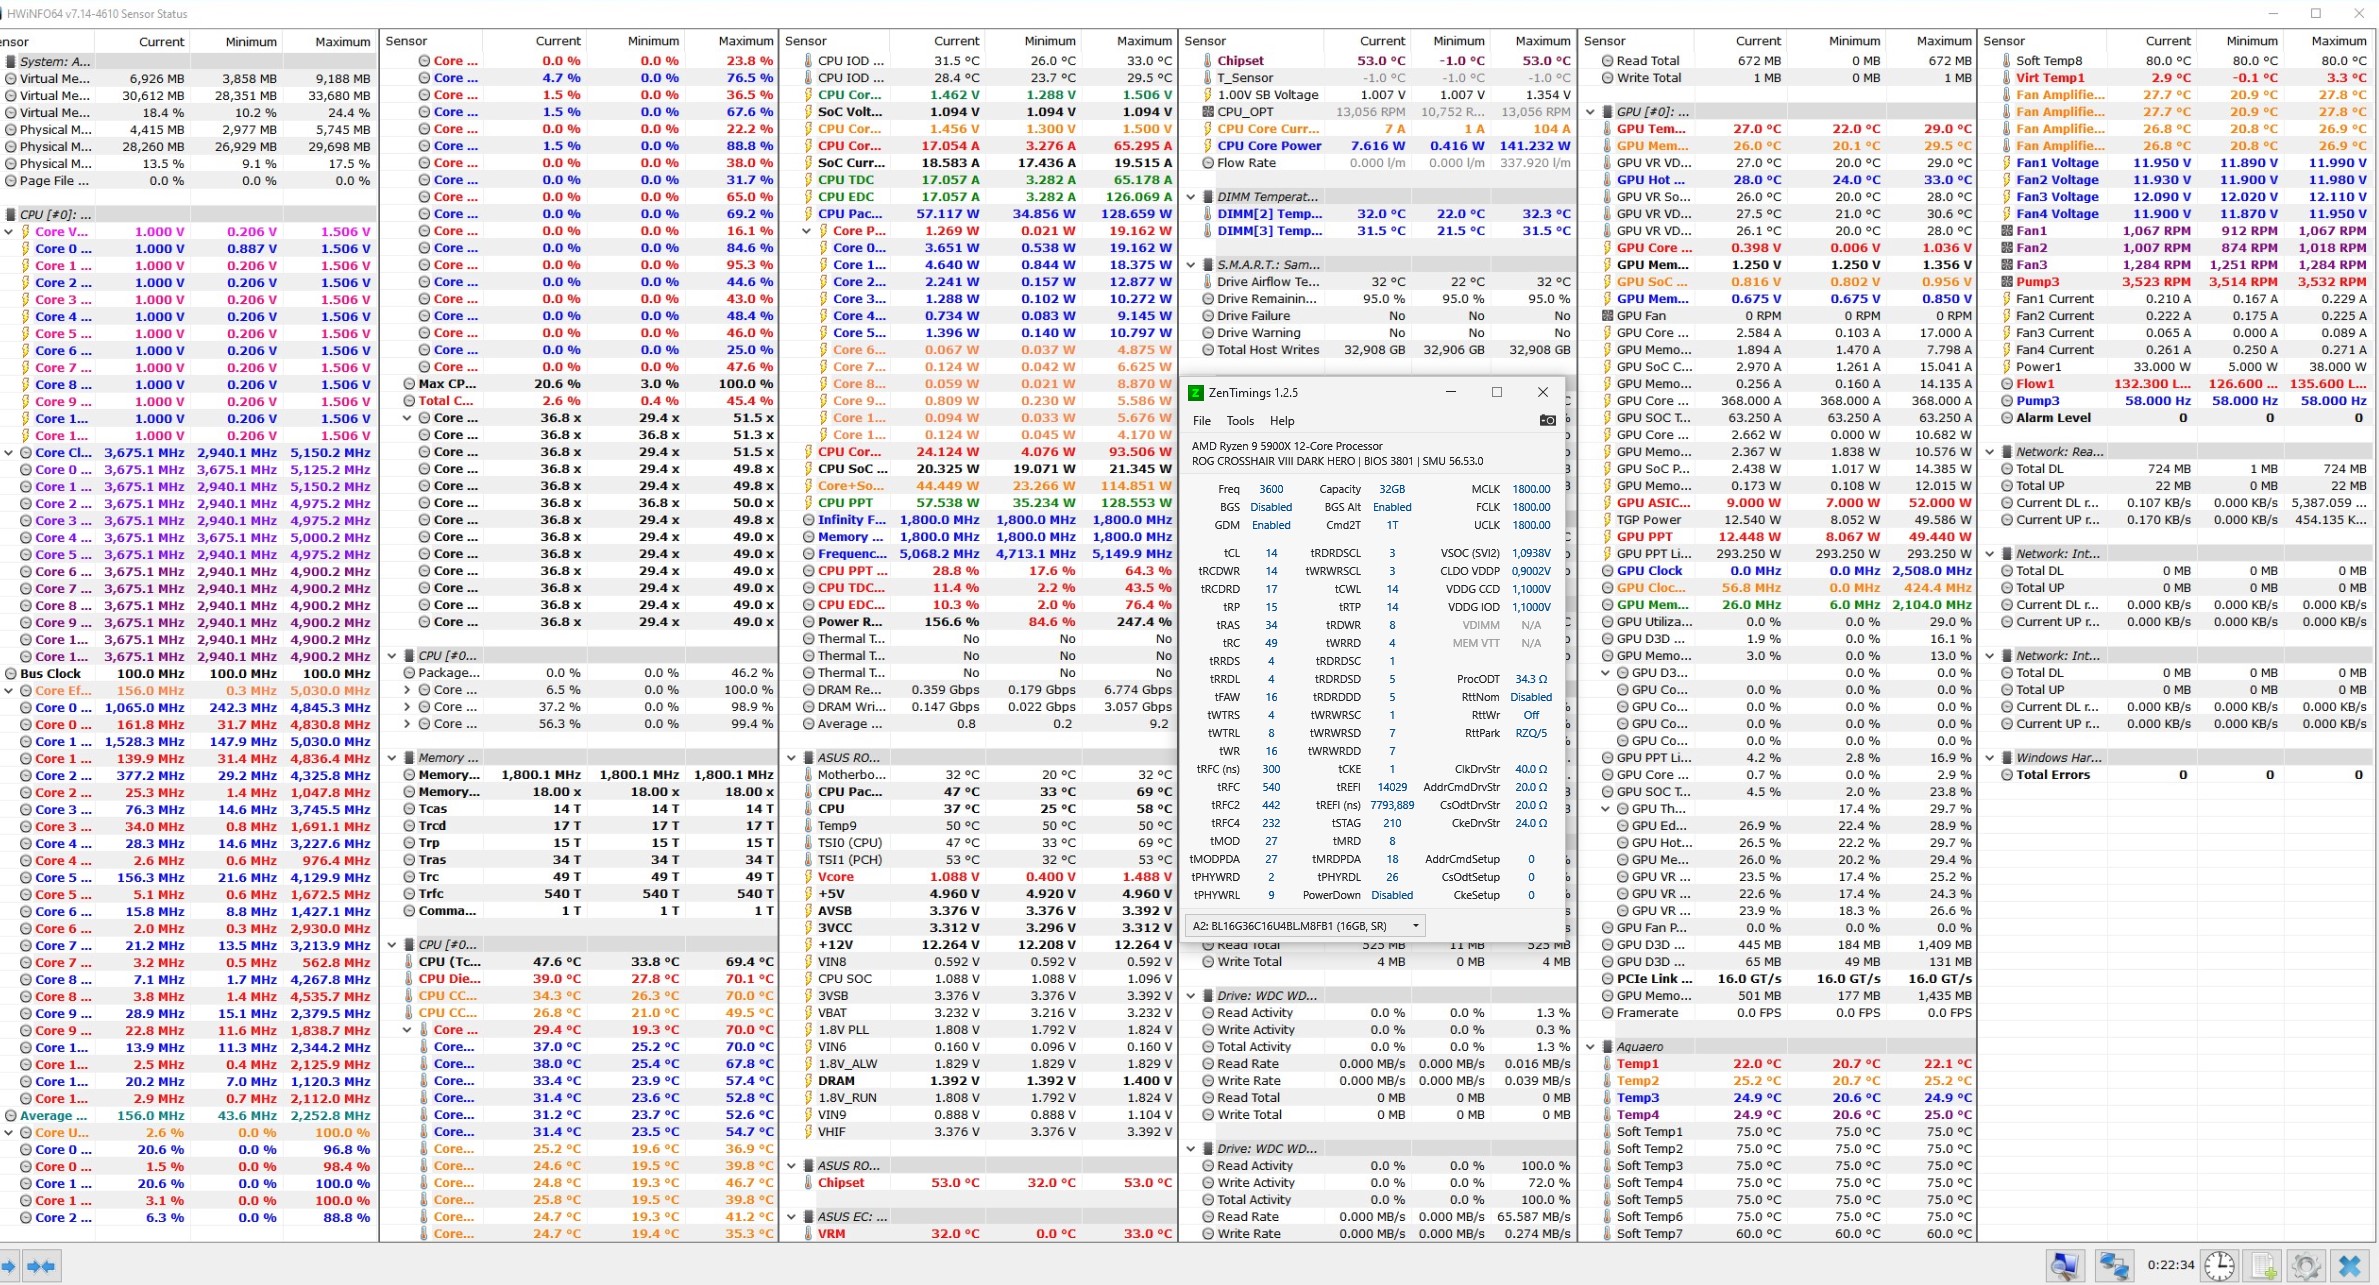2379x1285 pixels.
Task: Expand the Core Clocks tree row
Action: pyautogui.click(x=9, y=453)
